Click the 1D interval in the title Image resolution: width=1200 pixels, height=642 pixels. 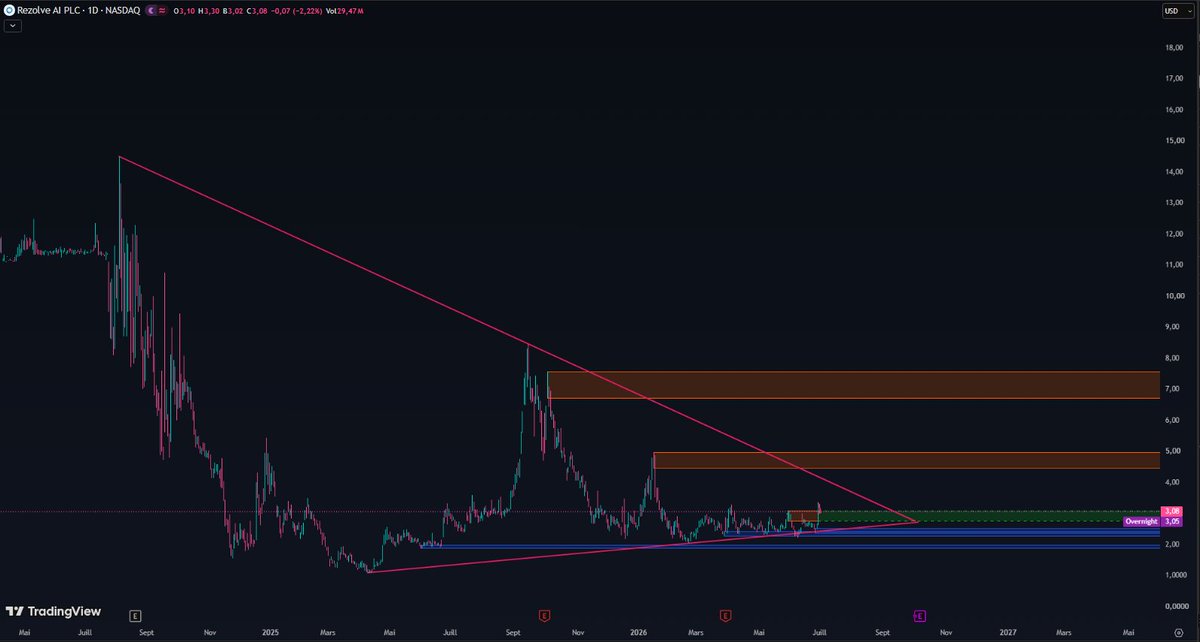coord(92,10)
